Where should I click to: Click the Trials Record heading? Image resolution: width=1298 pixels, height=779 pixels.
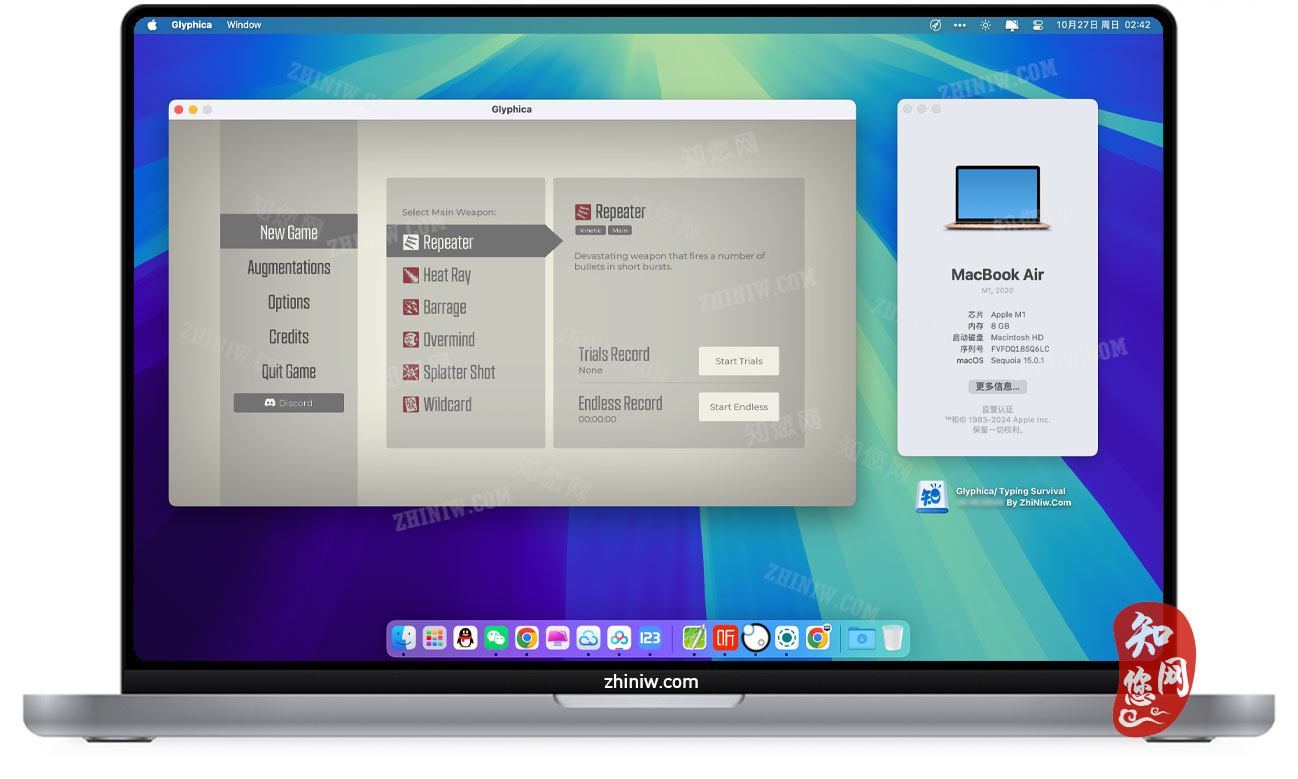coord(614,354)
